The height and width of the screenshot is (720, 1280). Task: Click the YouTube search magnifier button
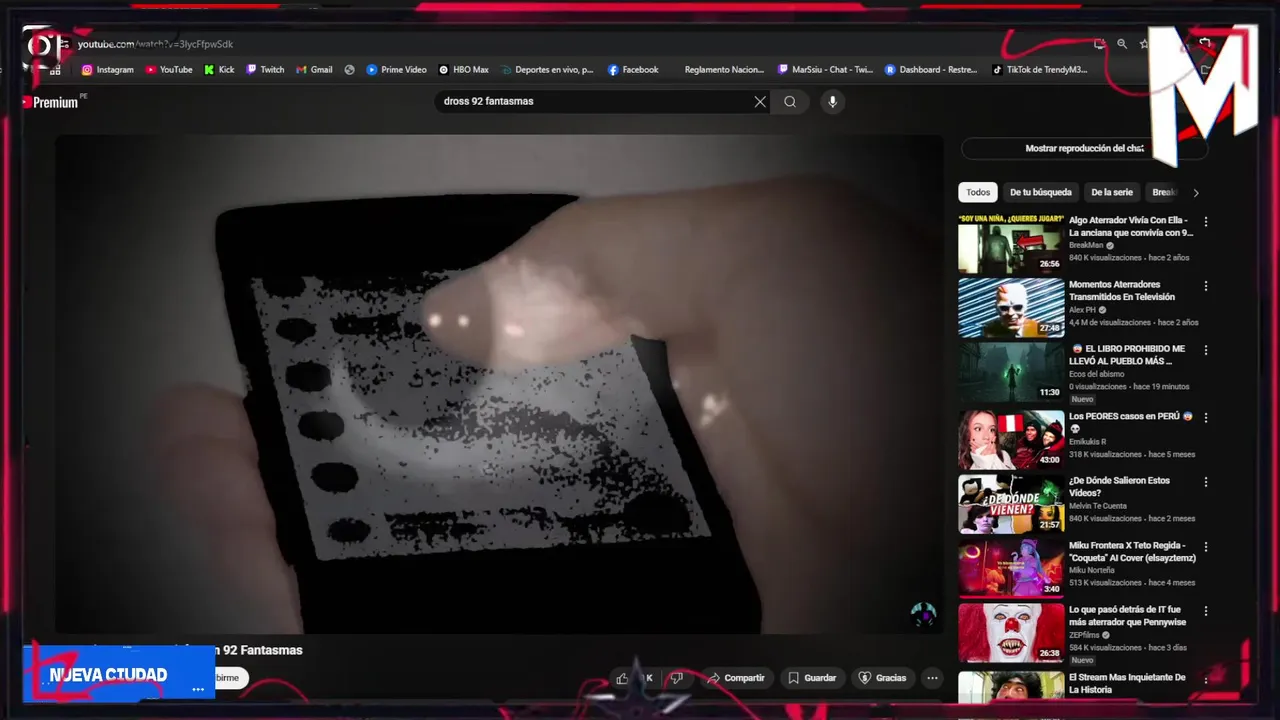tap(790, 101)
